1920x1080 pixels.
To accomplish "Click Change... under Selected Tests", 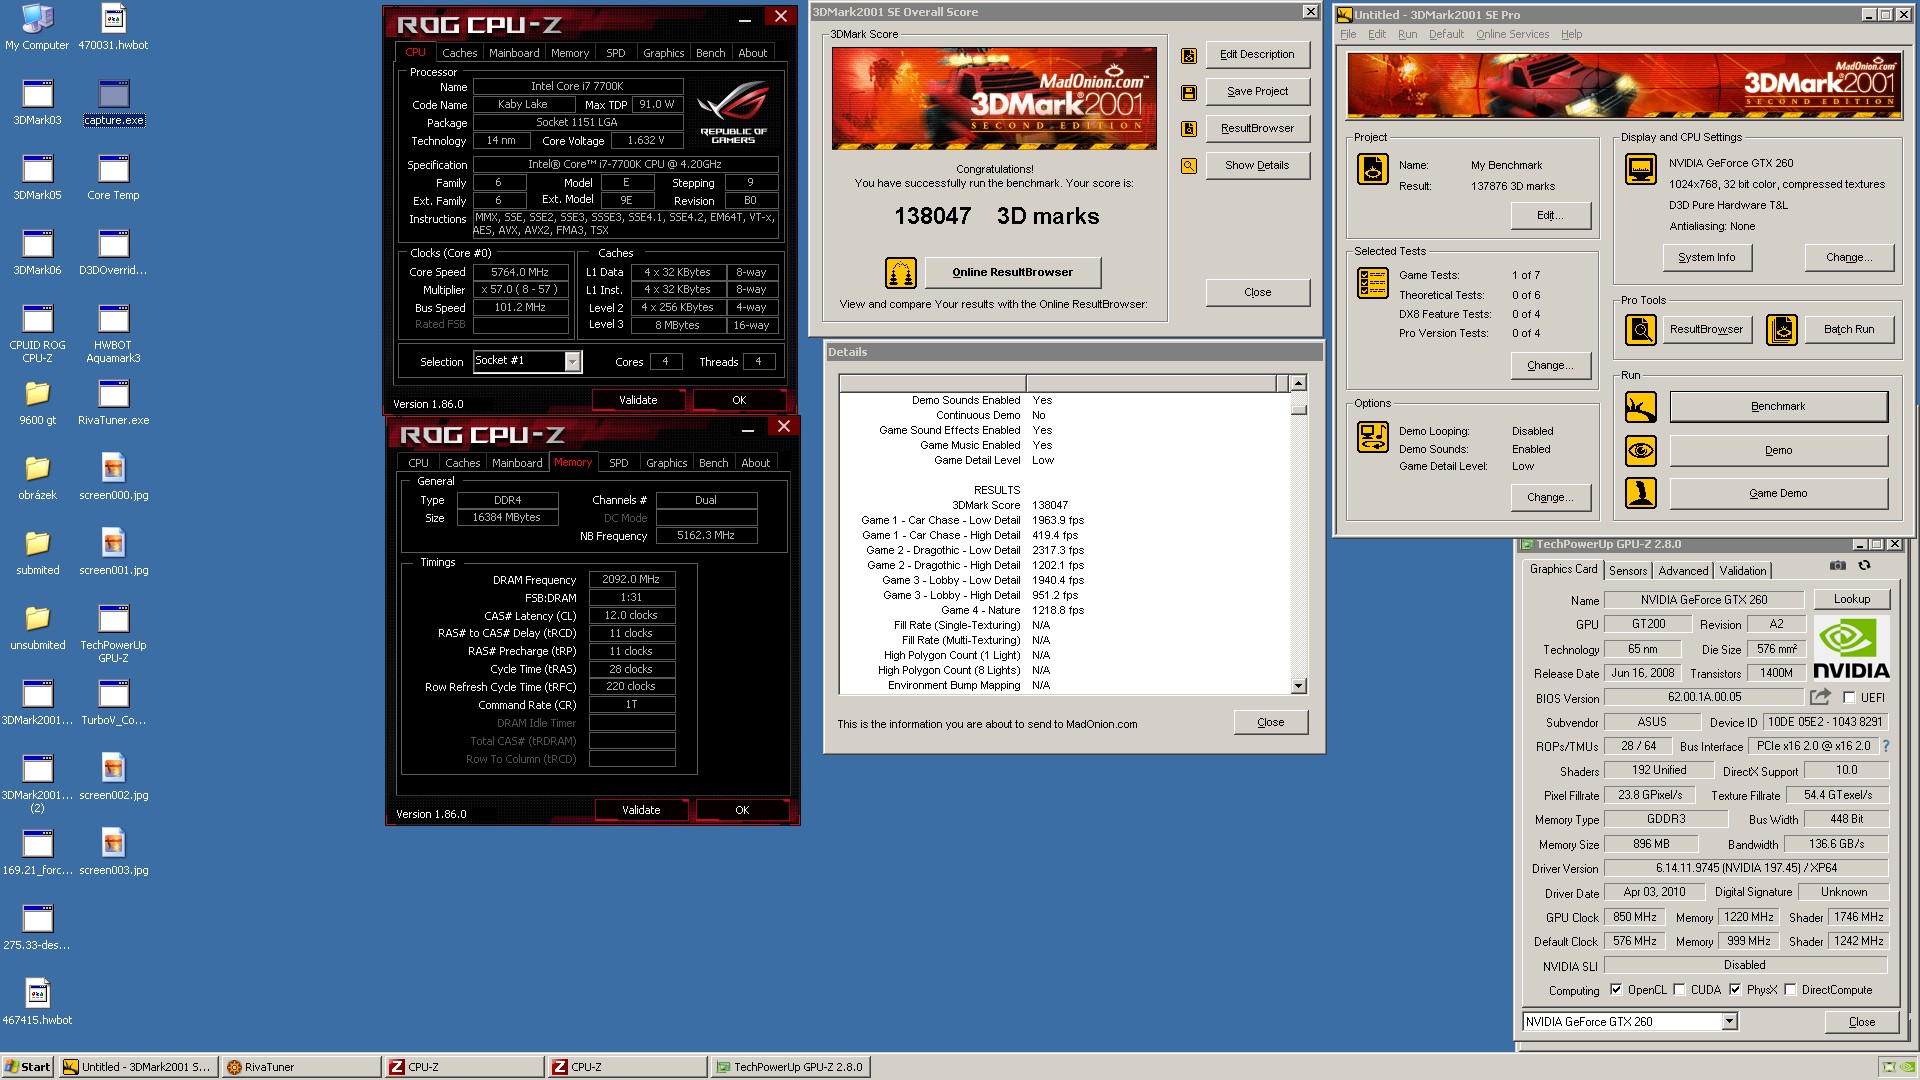I will pos(1549,366).
